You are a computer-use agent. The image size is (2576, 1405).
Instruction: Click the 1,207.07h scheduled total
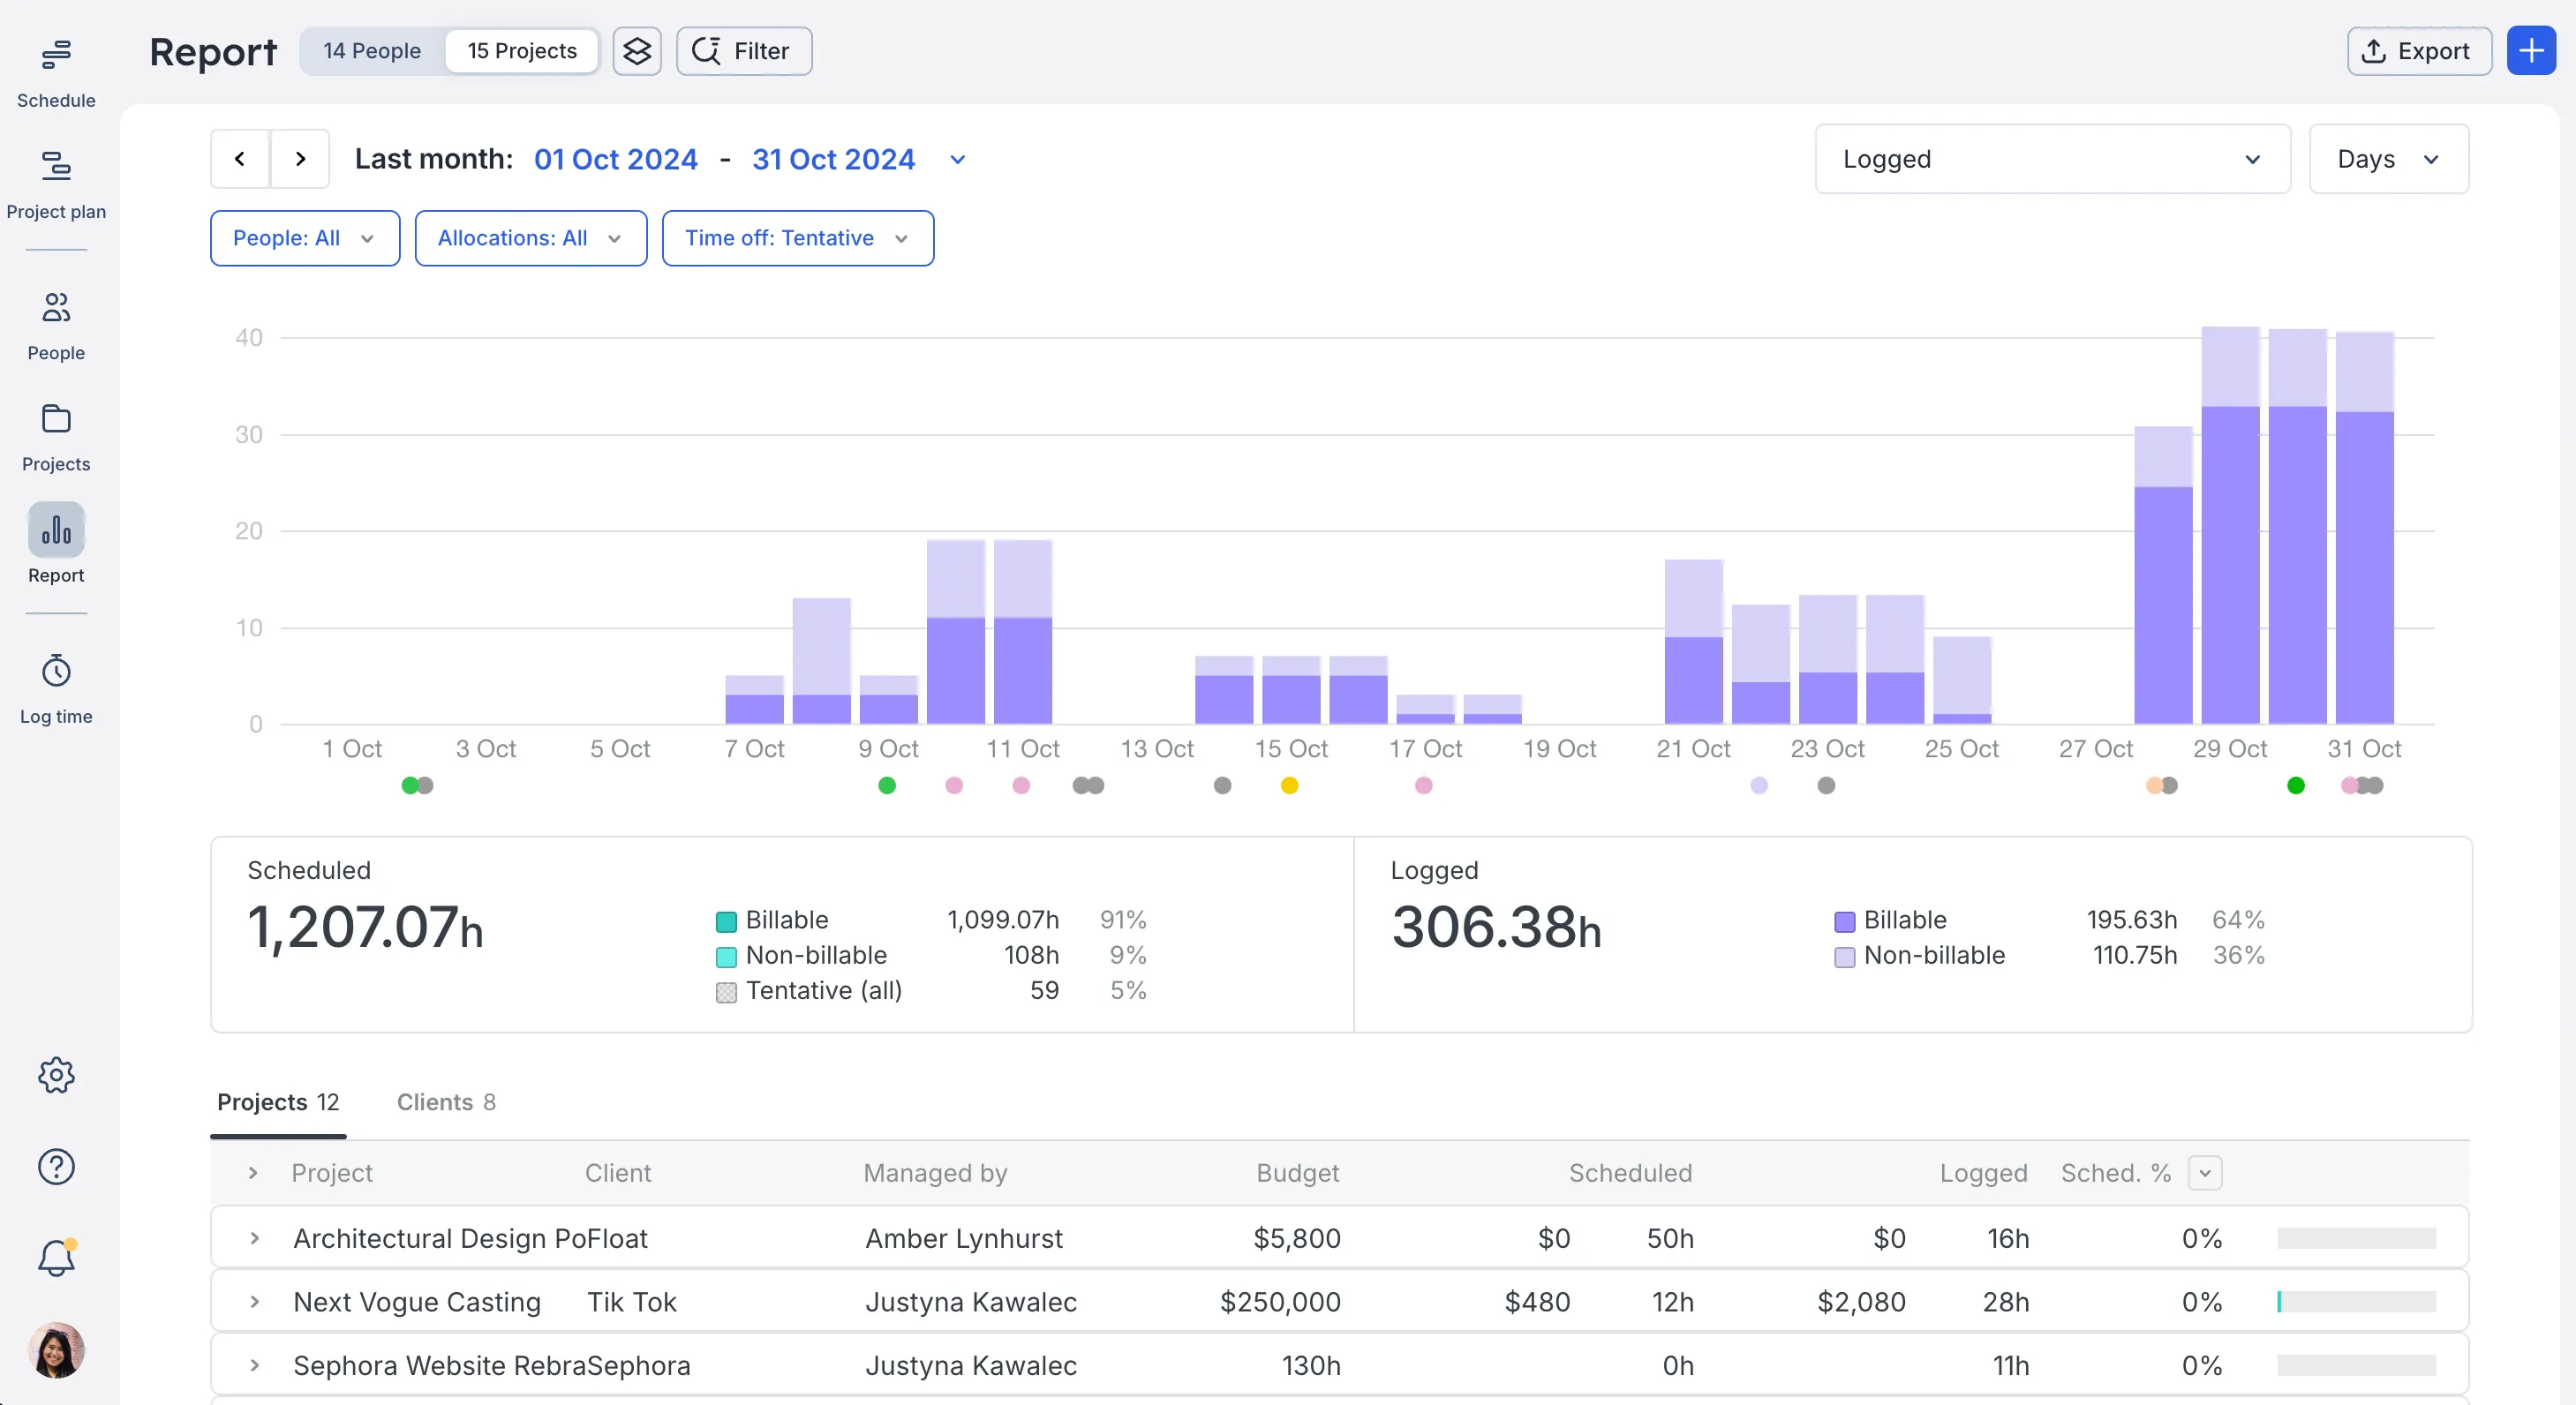[365, 927]
